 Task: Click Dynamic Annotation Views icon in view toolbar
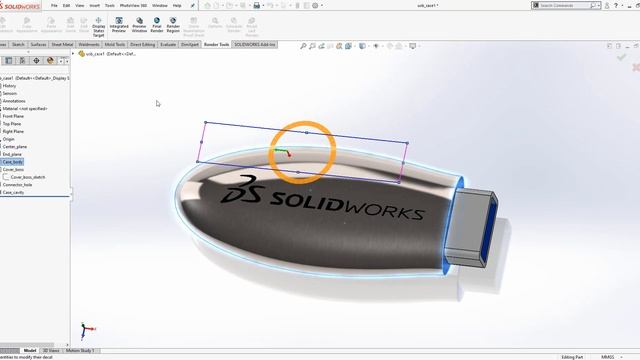click(339, 46)
